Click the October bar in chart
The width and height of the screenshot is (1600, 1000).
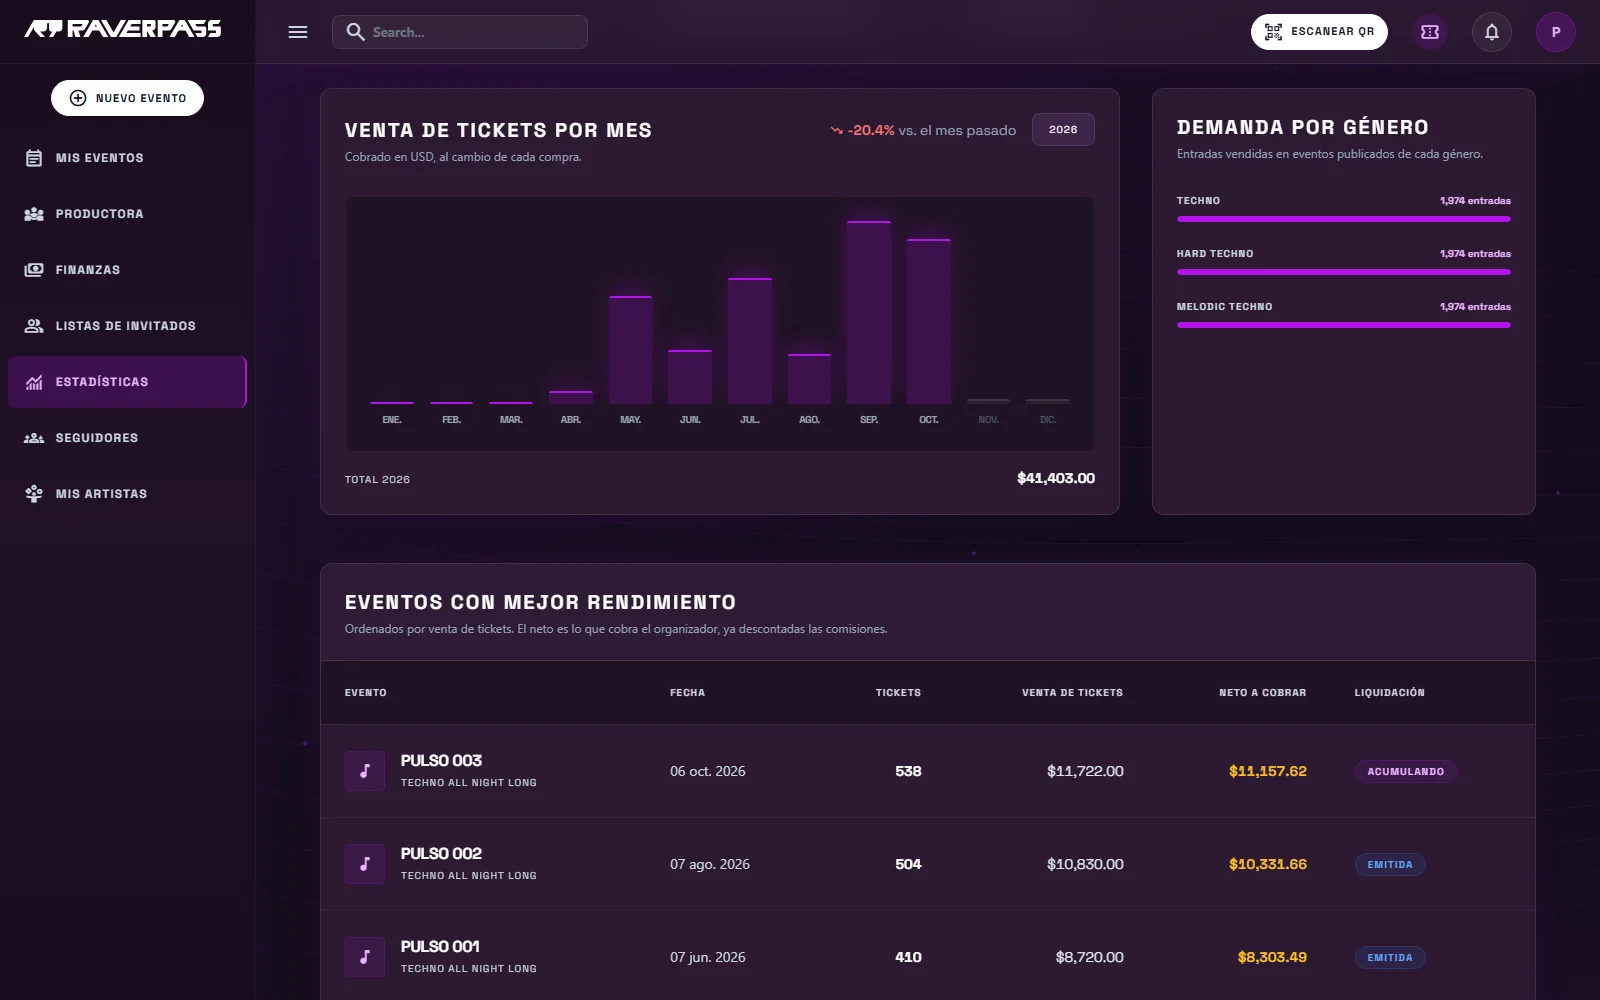pos(929,322)
